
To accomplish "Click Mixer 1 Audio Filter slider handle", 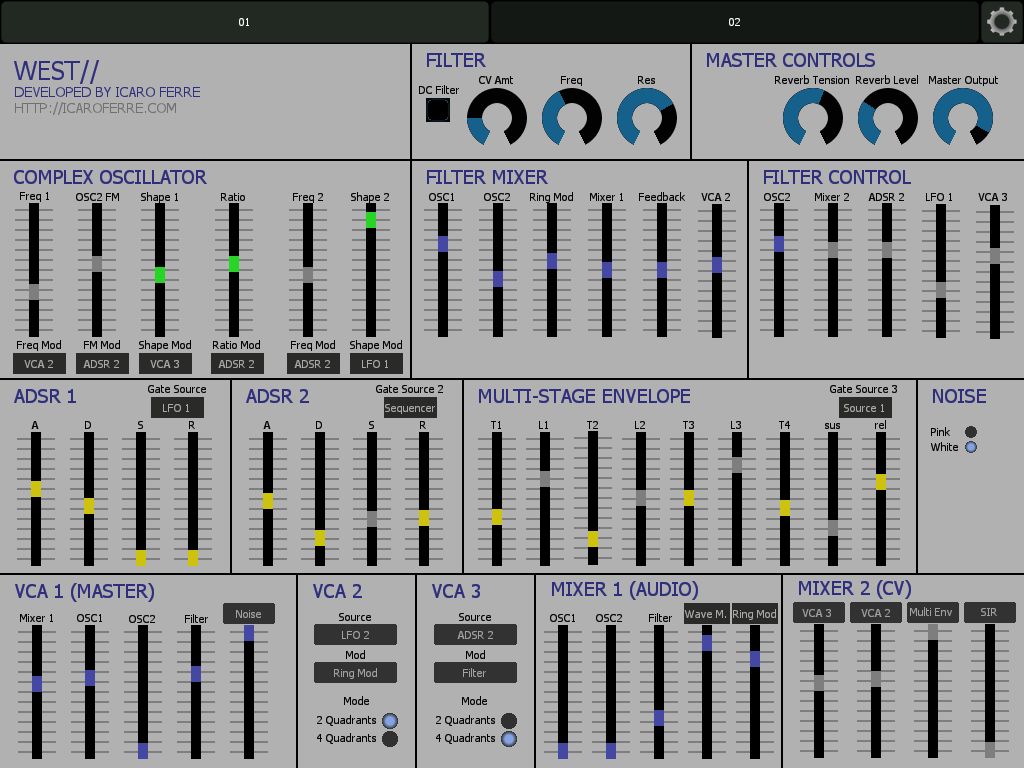I will [x=659, y=718].
